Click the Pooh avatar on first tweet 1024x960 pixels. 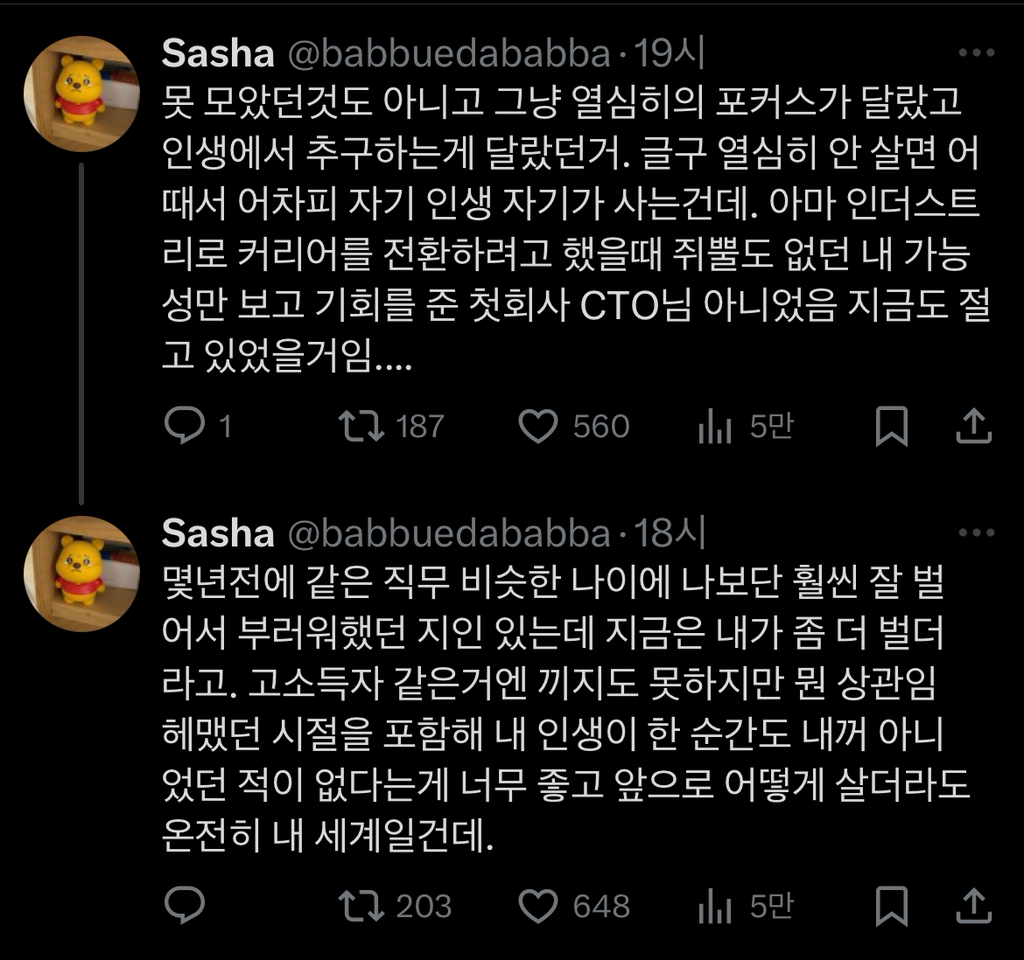pyautogui.click(x=80, y=93)
